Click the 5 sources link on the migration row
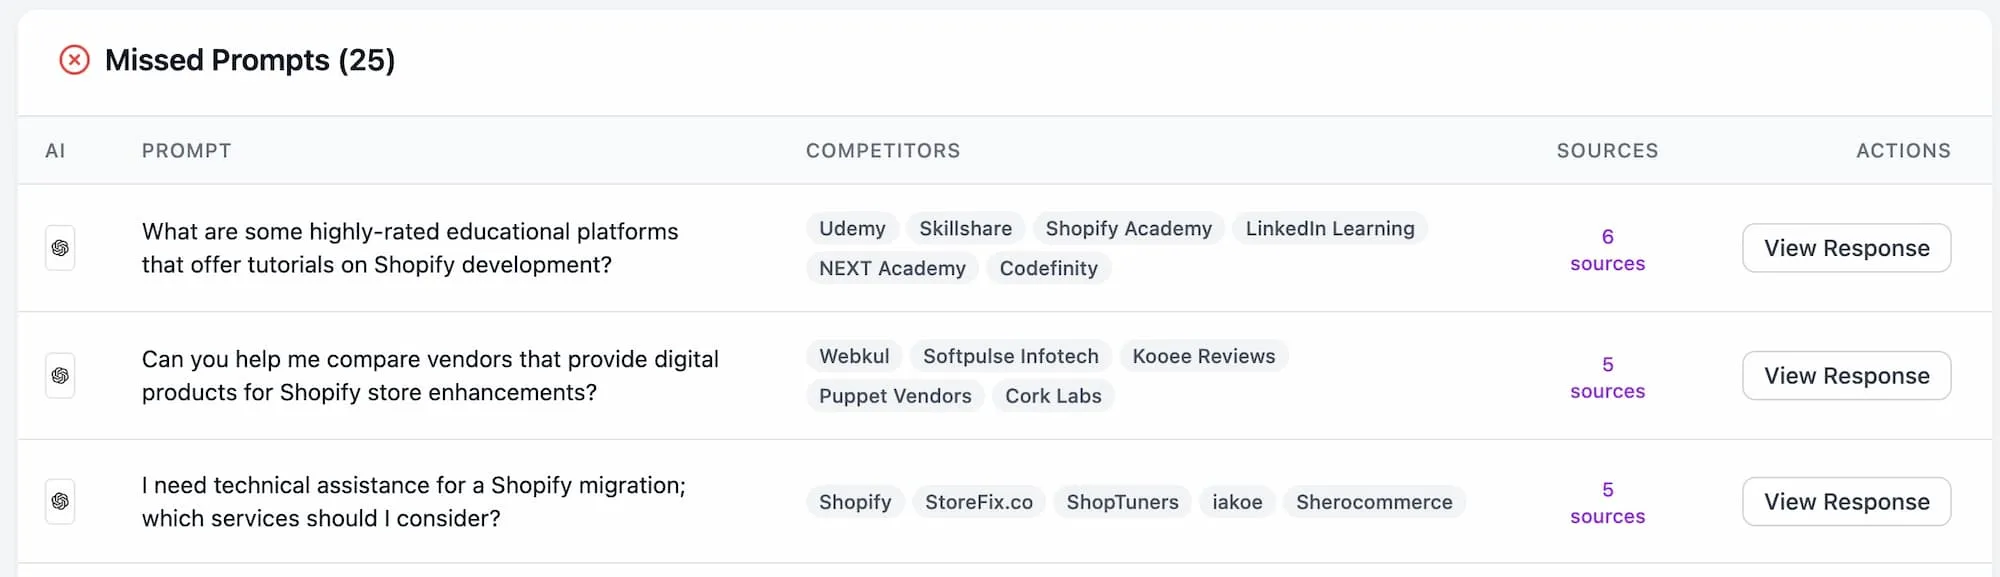 (1607, 503)
